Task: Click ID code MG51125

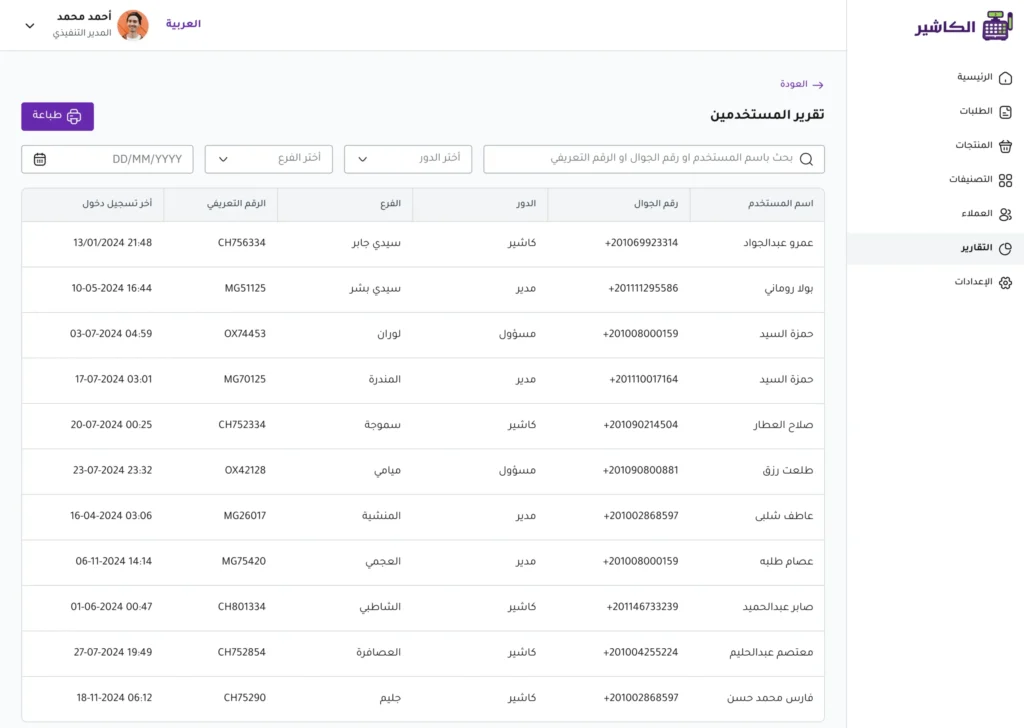Action: (245, 289)
